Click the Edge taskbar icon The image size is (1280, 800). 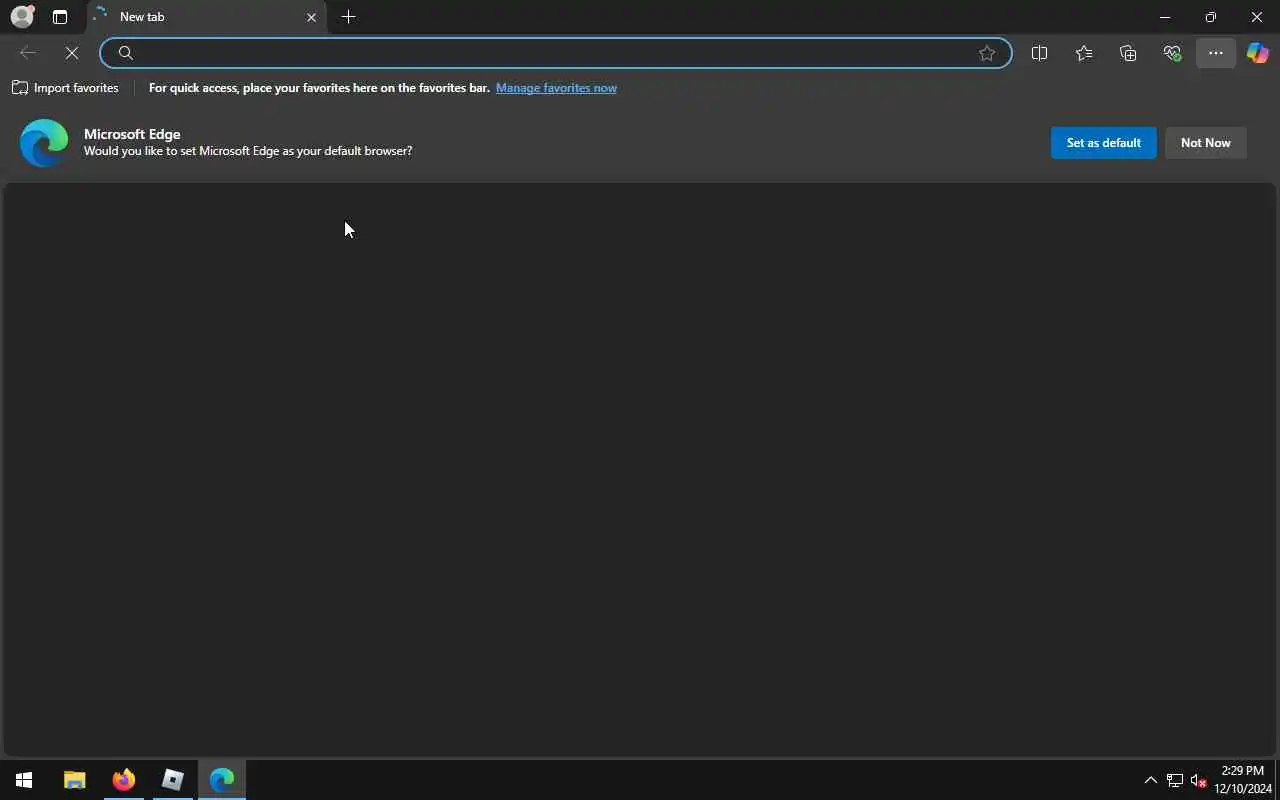[x=222, y=780]
